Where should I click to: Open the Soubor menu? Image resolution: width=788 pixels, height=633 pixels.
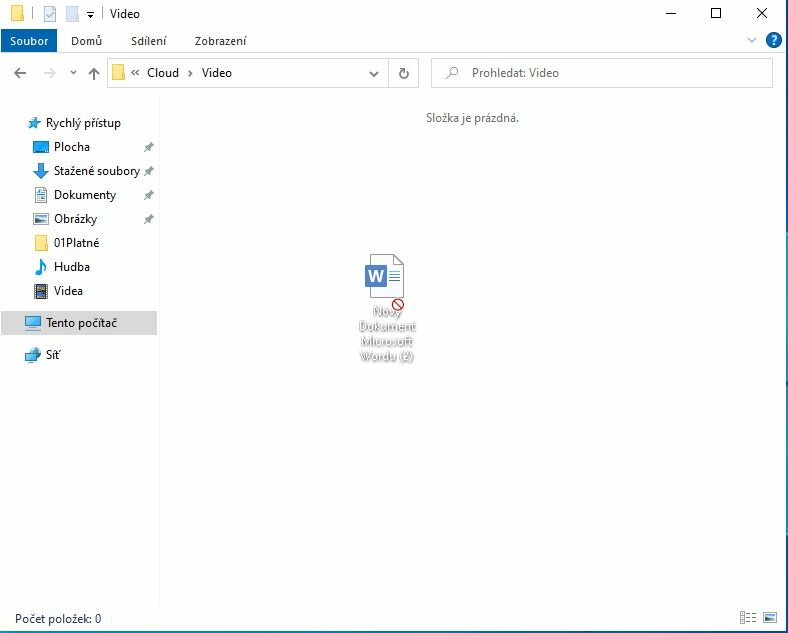29,41
